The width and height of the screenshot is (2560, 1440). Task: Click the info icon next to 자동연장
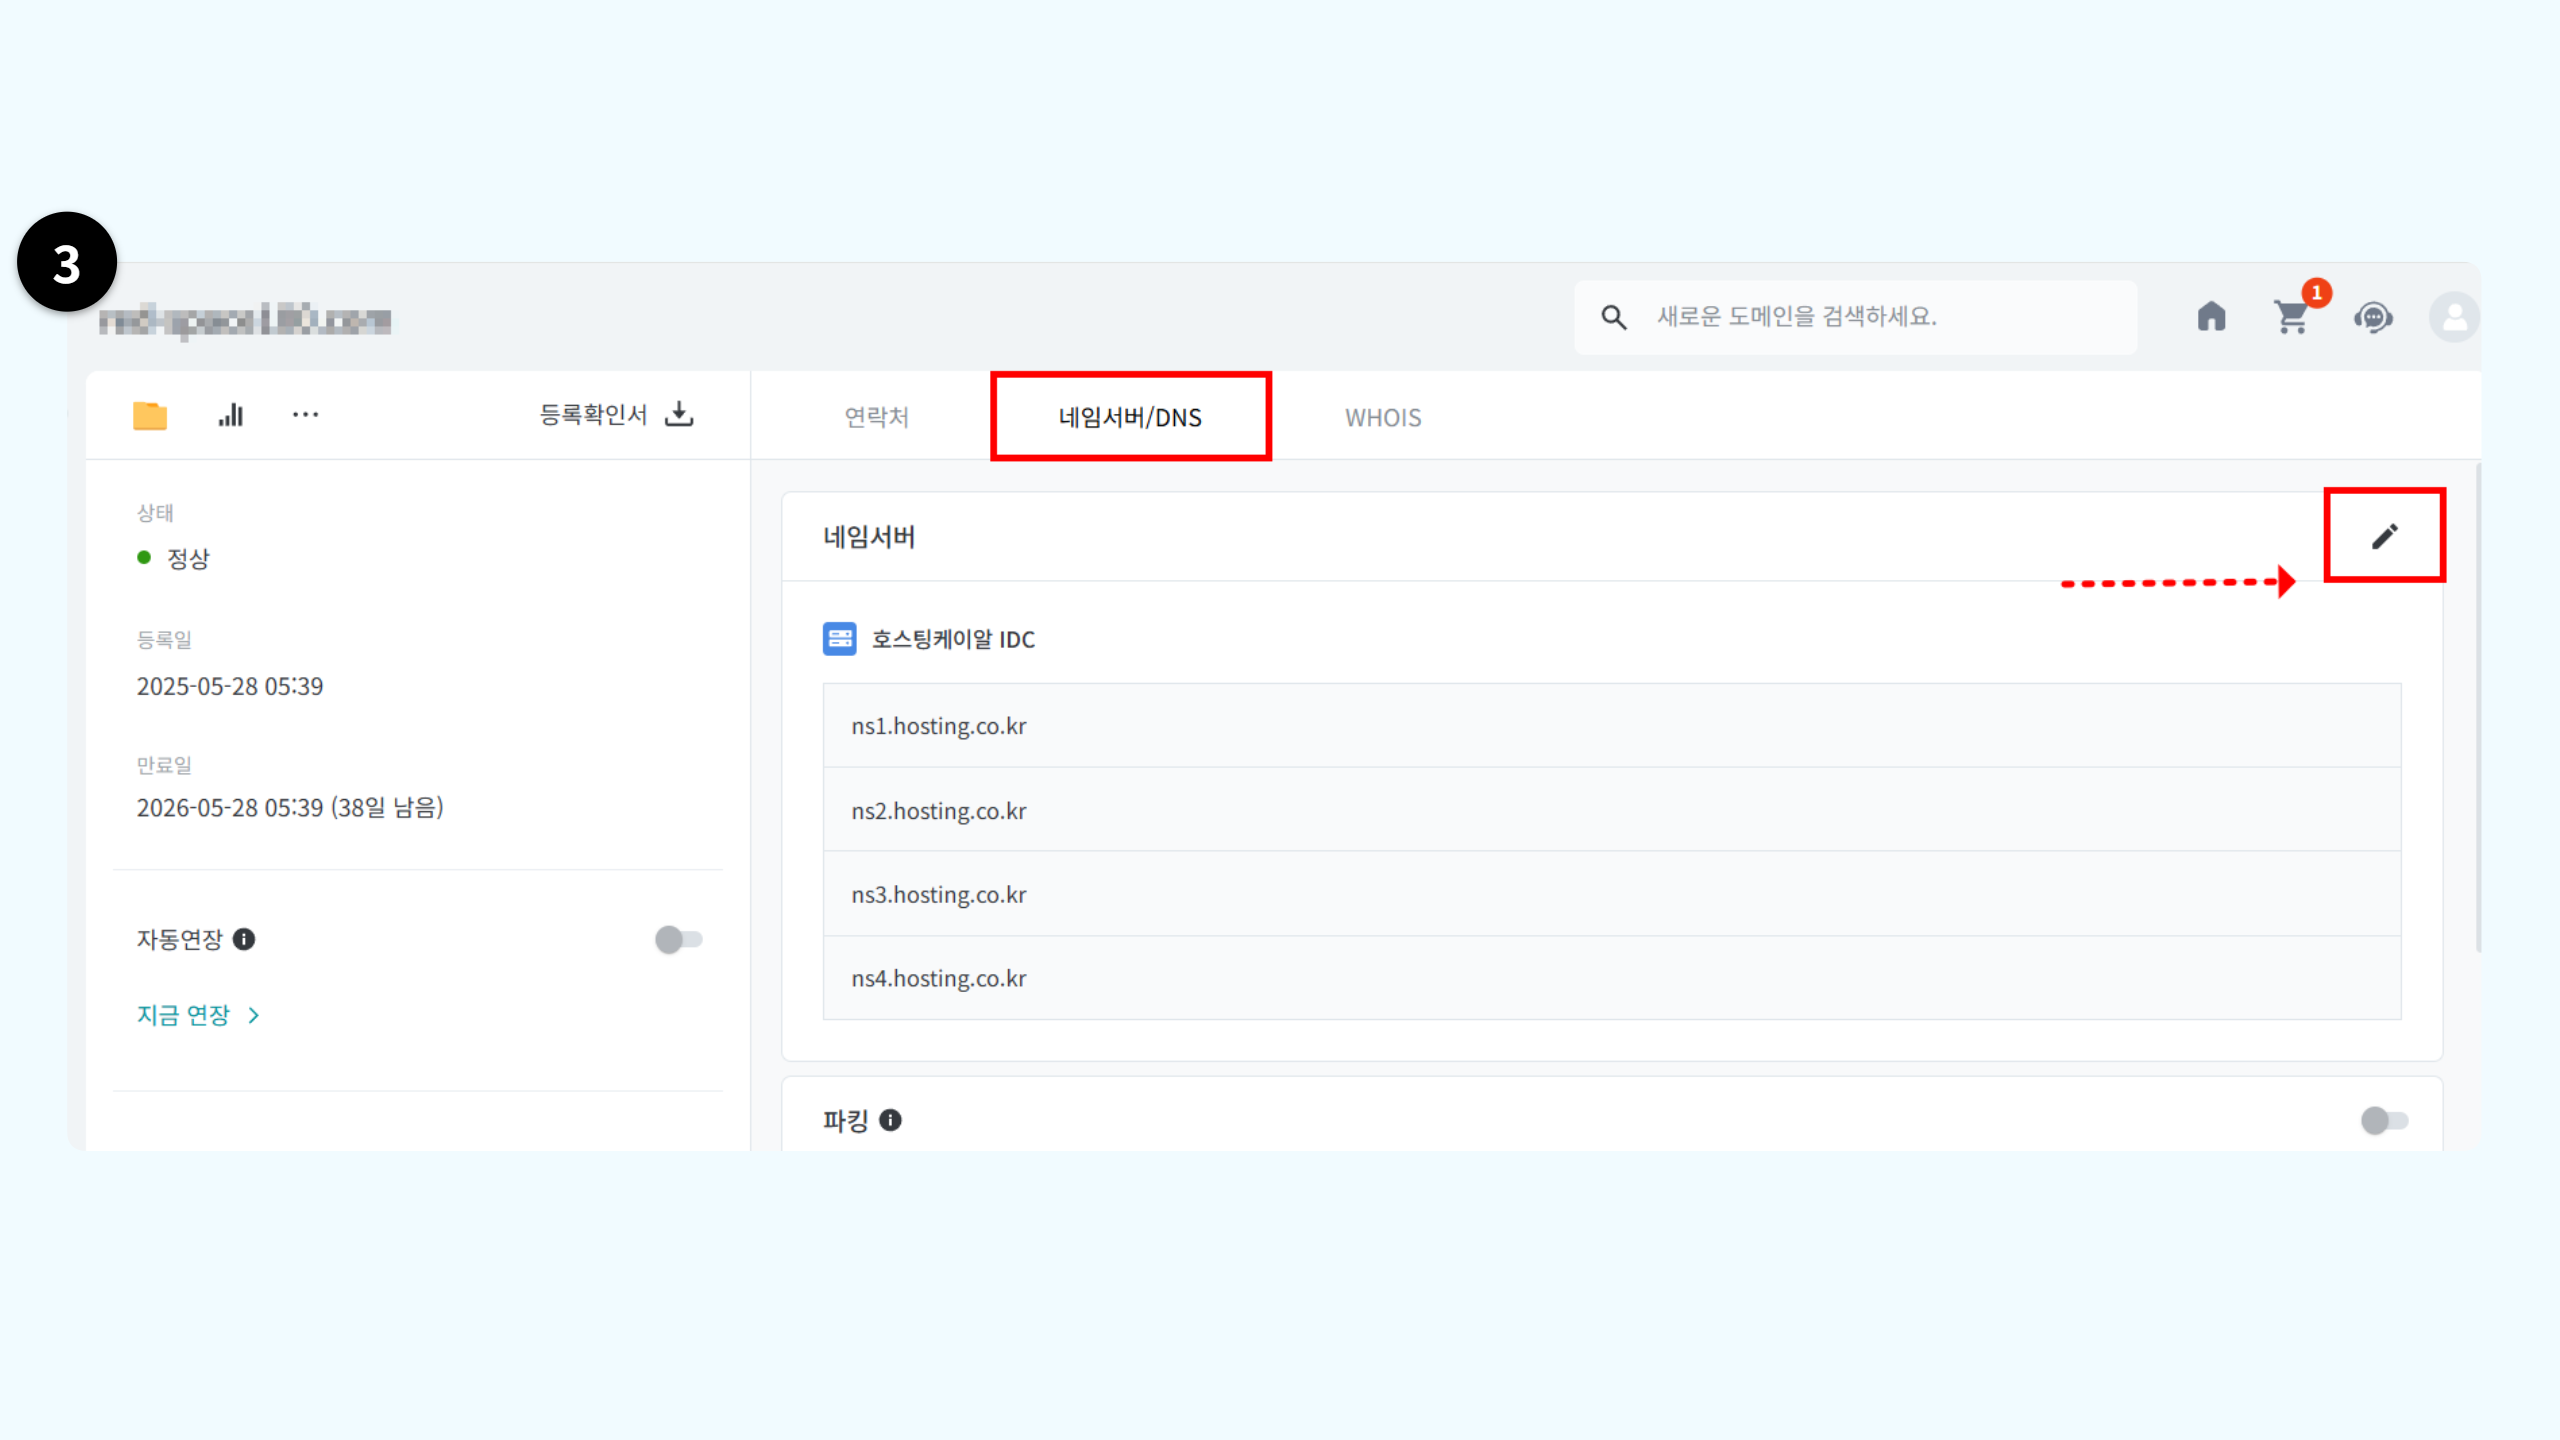point(244,939)
